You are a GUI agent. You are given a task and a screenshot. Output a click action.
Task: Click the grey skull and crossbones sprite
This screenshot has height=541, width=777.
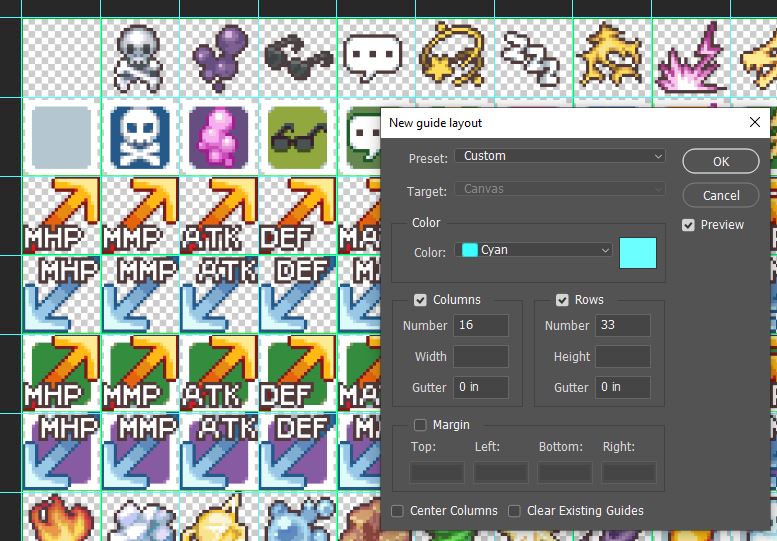point(138,57)
